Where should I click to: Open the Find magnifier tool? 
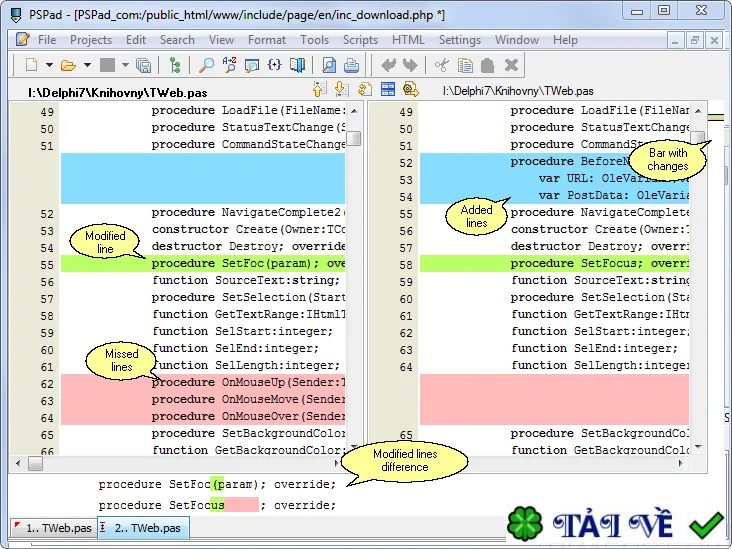tap(206, 65)
